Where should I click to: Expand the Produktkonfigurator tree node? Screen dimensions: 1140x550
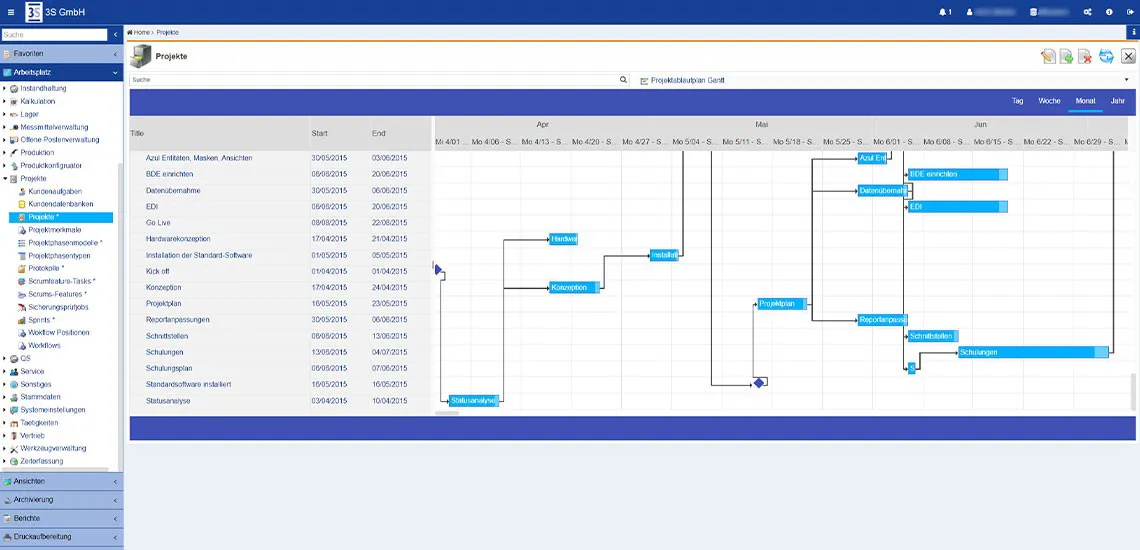pyautogui.click(x=4, y=166)
